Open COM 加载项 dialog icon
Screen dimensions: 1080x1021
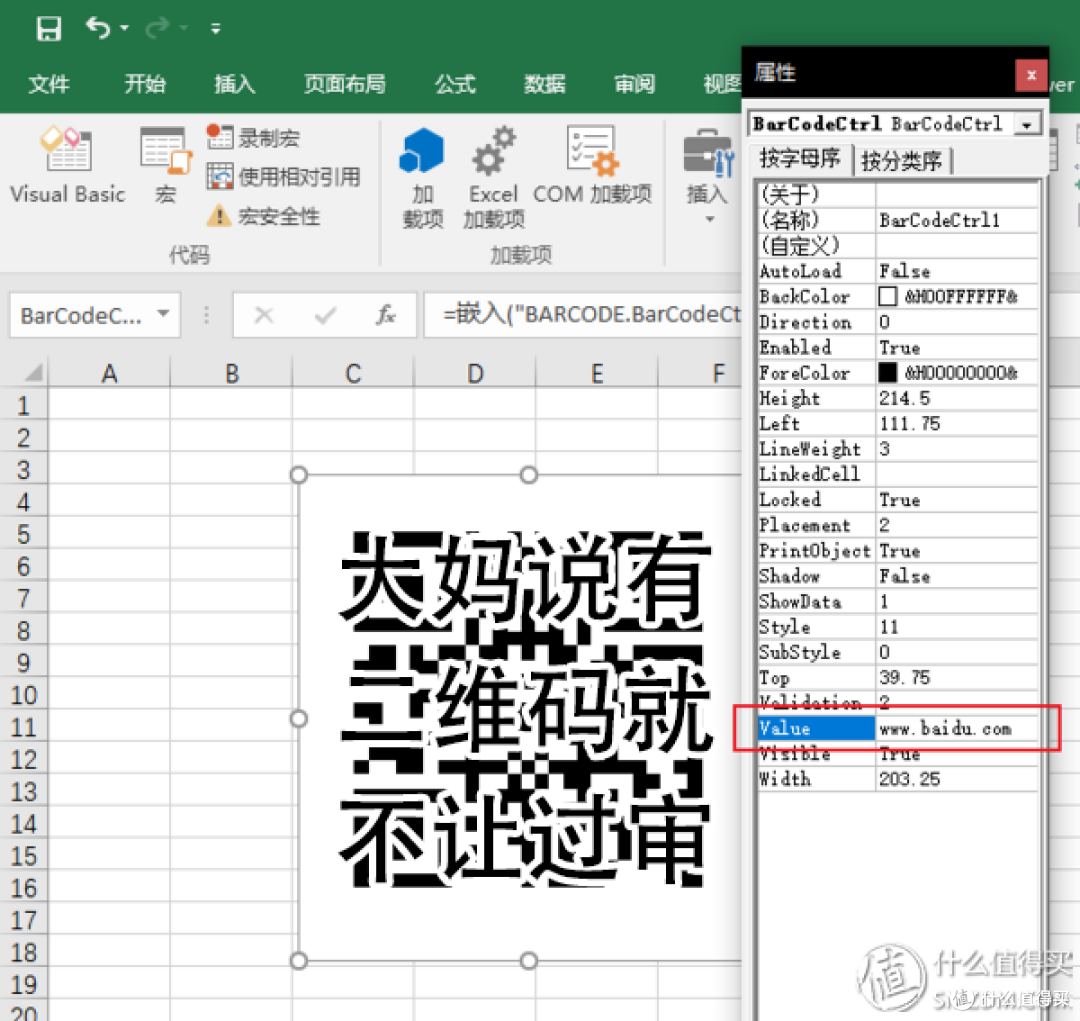(x=592, y=149)
